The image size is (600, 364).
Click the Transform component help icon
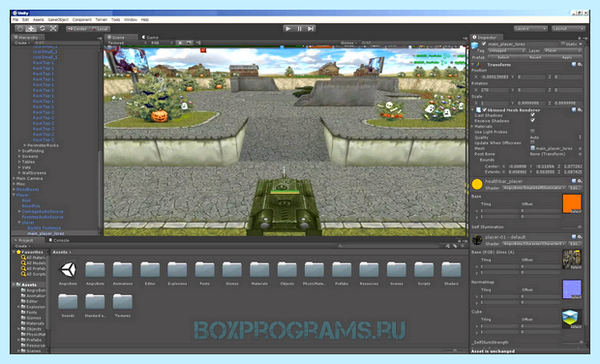point(574,64)
